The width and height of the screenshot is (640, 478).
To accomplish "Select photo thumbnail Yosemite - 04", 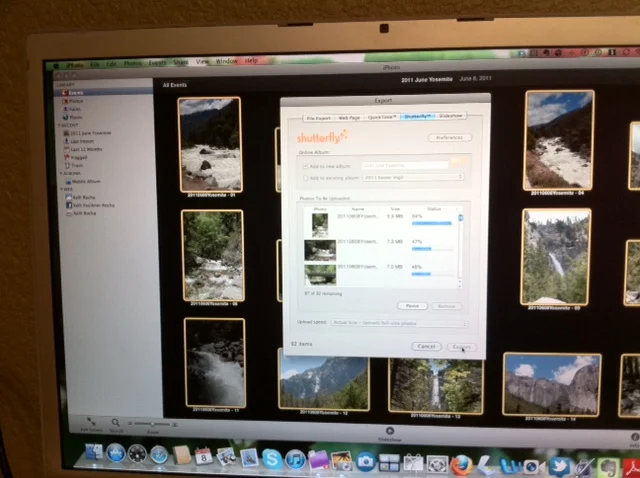I will (559, 140).
